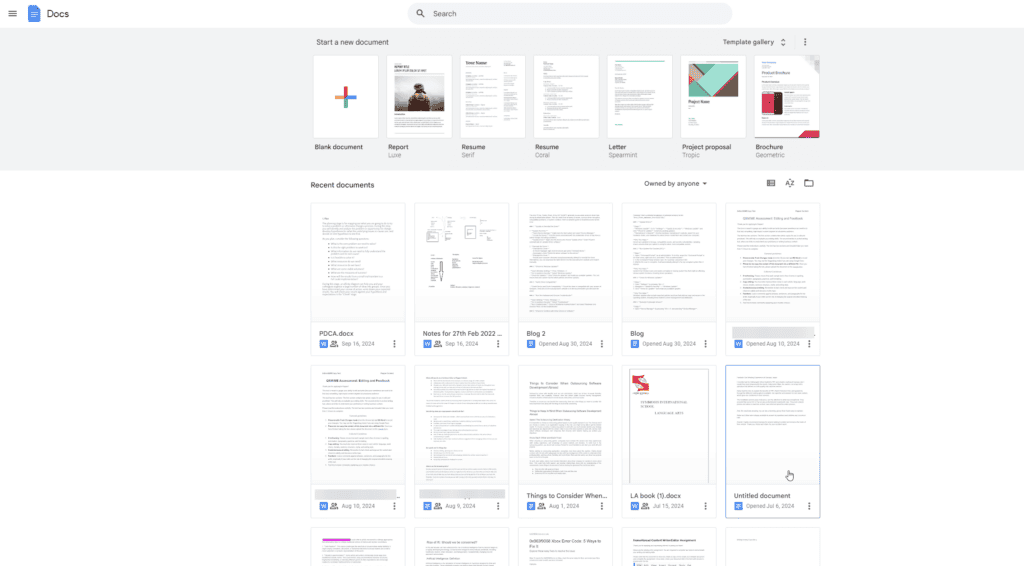Screen dimensions: 1024x566
Task: Open more options for Untitled document
Action: click(x=809, y=506)
